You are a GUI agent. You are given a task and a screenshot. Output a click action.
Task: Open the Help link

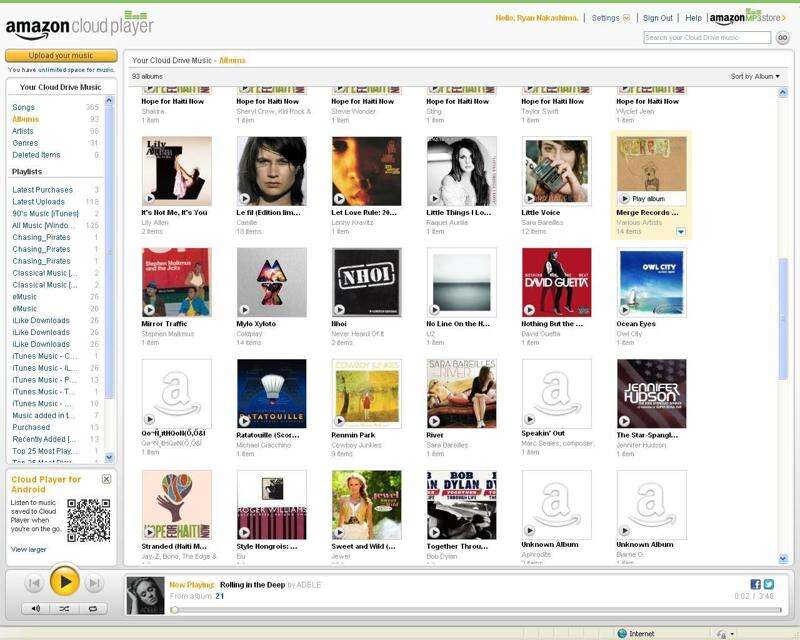693,18
